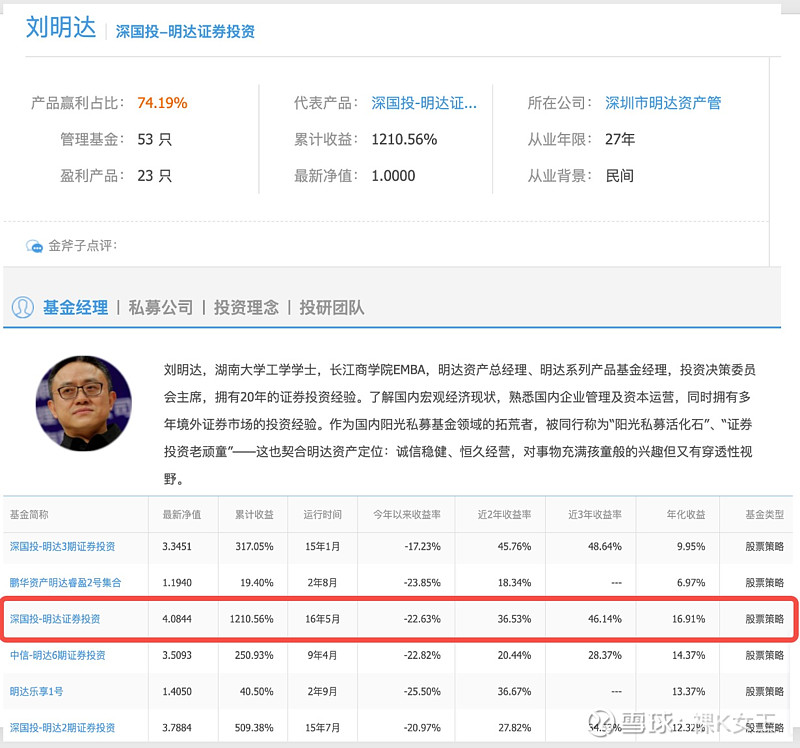The height and width of the screenshot is (748, 800).
Task: Click the 250.93% cumulative return cell
Action: (x=254, y=655)
